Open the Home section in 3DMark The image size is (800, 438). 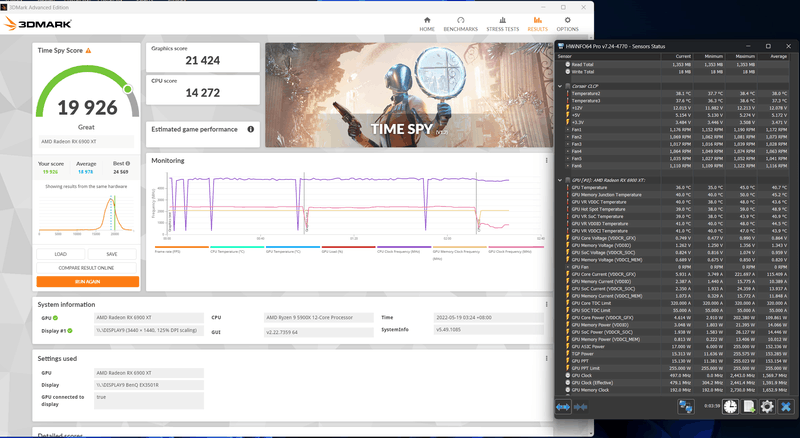427,24
